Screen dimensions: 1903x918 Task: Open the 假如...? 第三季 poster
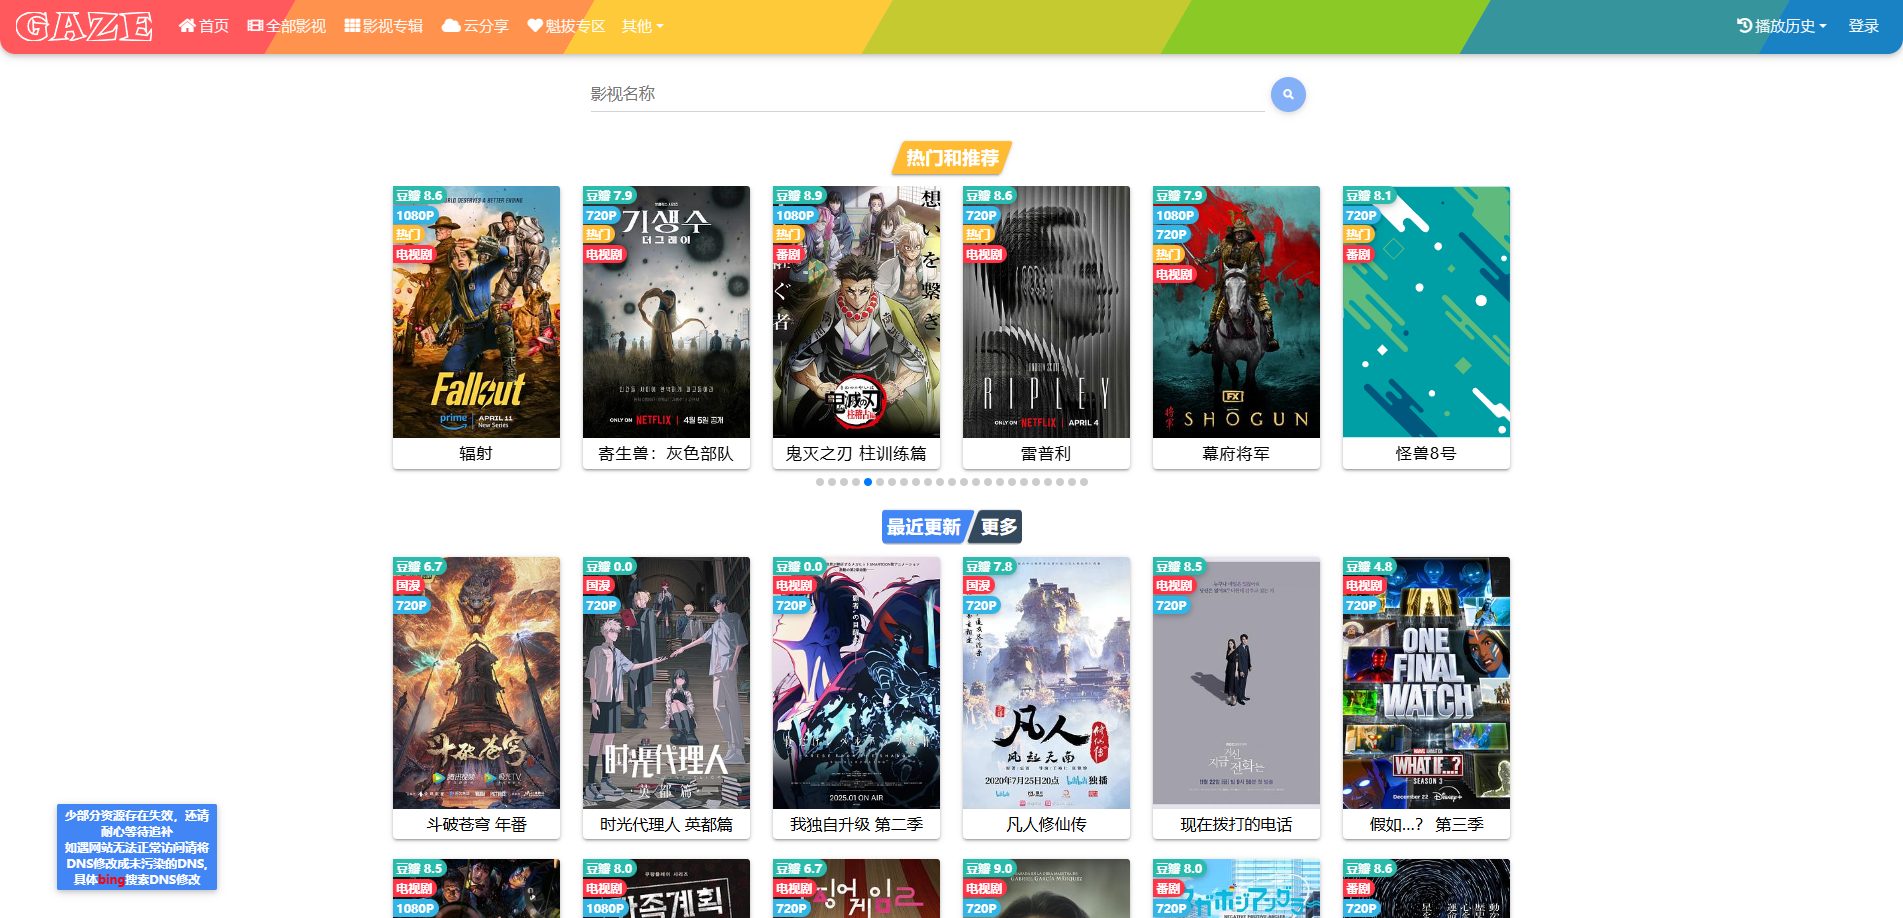tap(1426, 683)
